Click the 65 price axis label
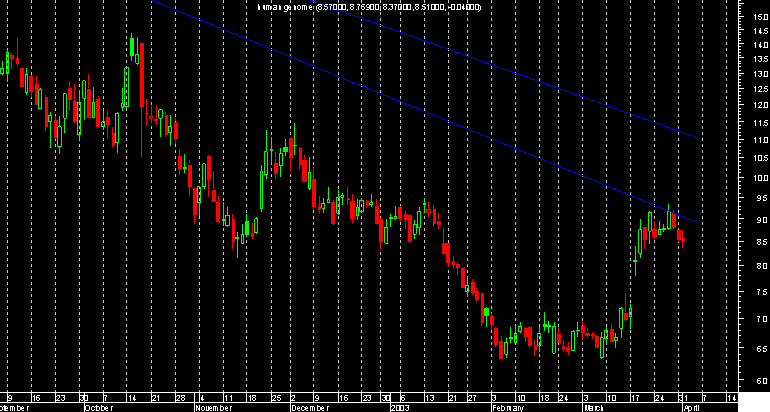The image size is (770, 412). 762,349
